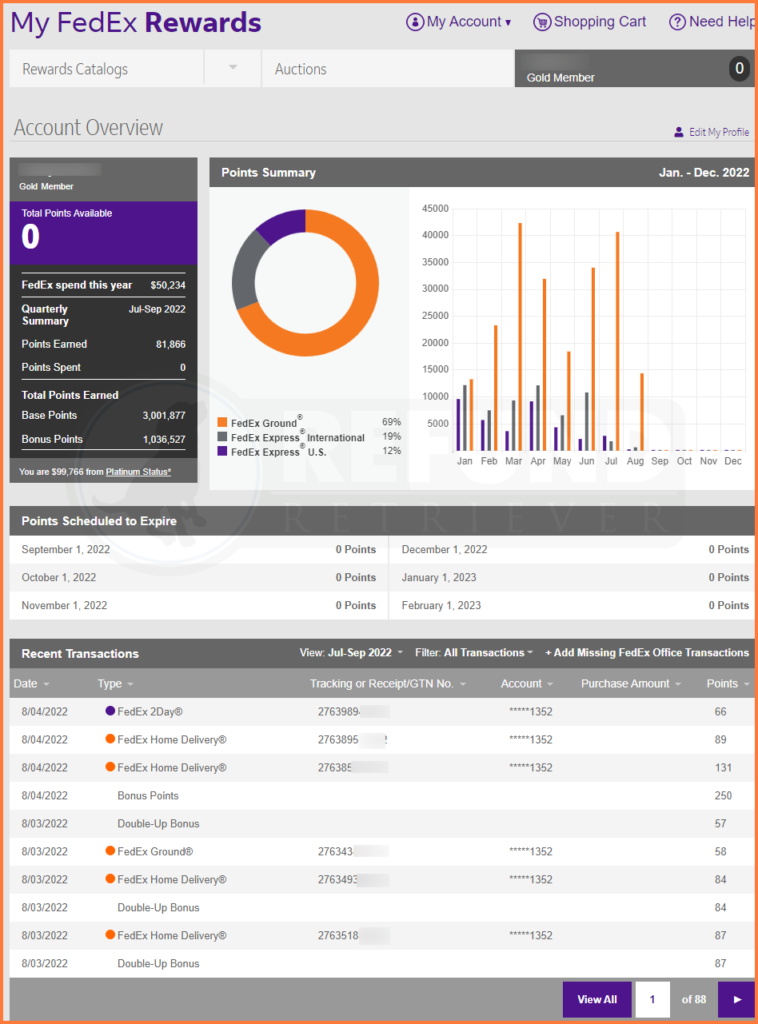
Task: Click the View All button
Action: (x=597, y=999)
